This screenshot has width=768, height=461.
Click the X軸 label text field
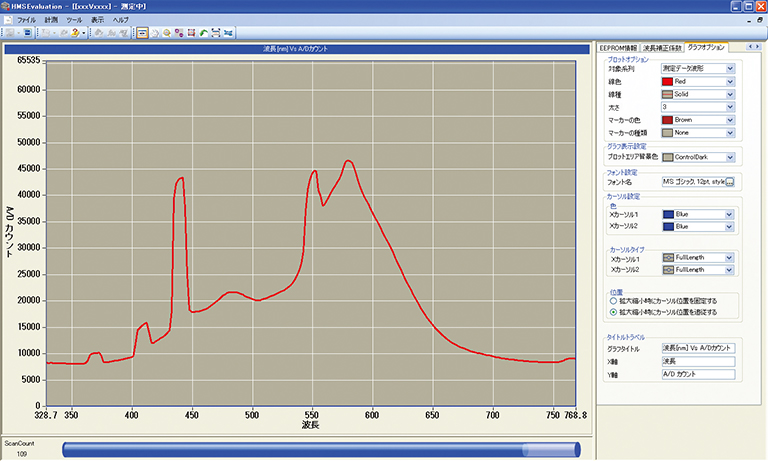point(698,362)
